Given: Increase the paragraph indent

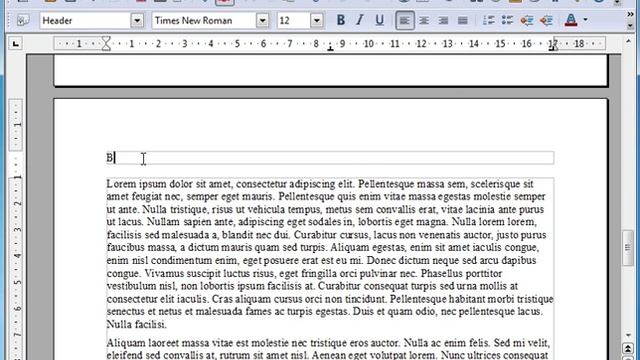Looking at the screenshot, I should click(x=546, y=20).
